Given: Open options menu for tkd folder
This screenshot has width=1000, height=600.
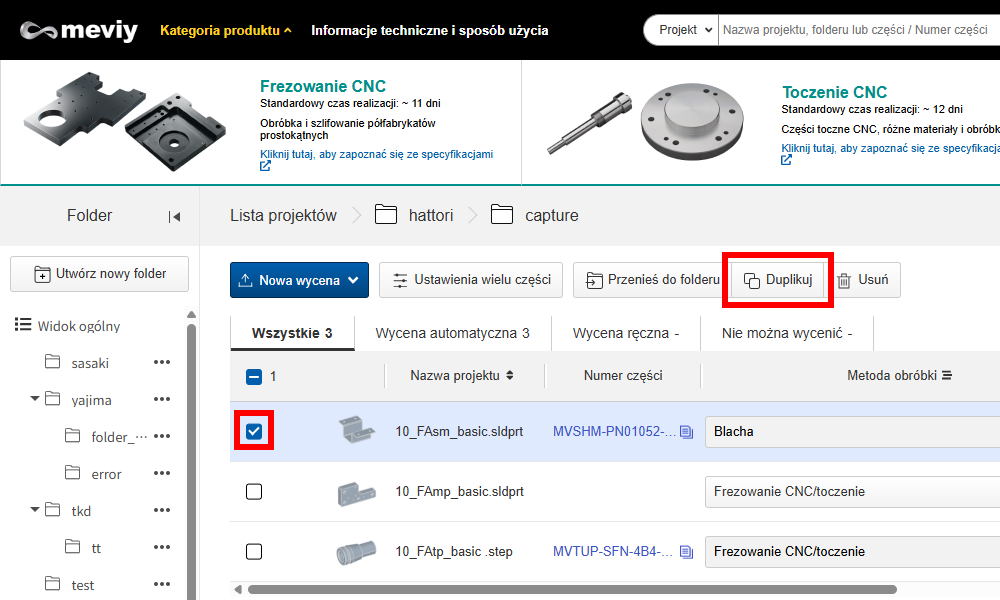Looking at the screenshot, I should coord(162,511).
